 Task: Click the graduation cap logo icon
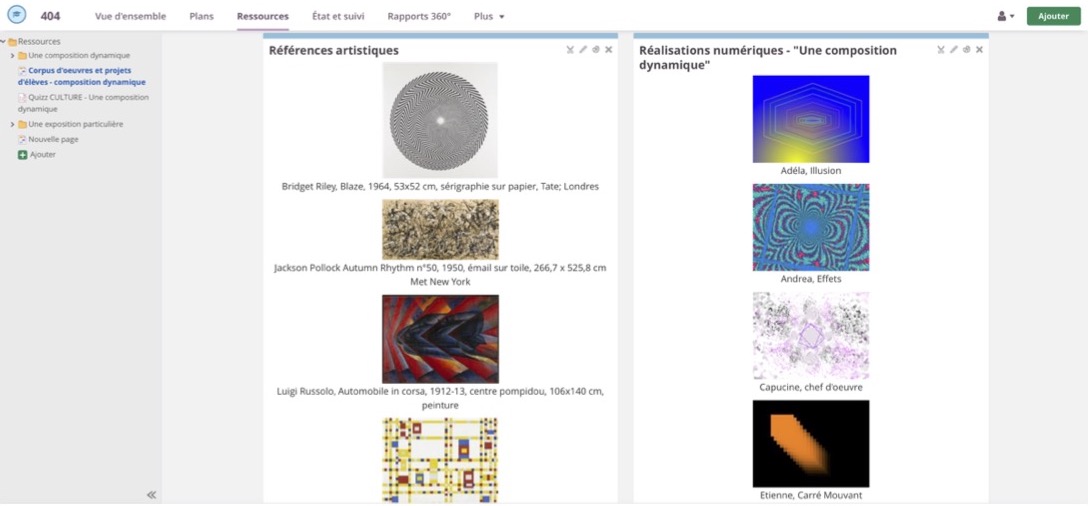pos(17,16)
